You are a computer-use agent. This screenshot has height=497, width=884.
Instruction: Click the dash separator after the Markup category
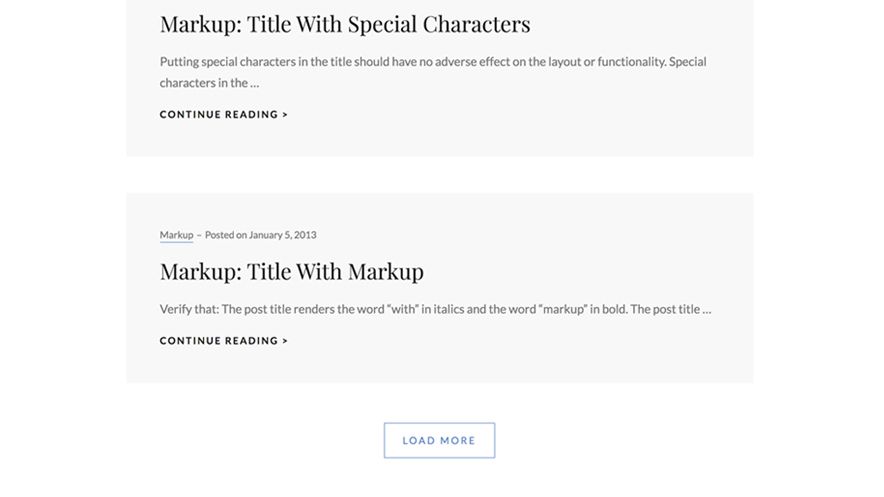199,235
